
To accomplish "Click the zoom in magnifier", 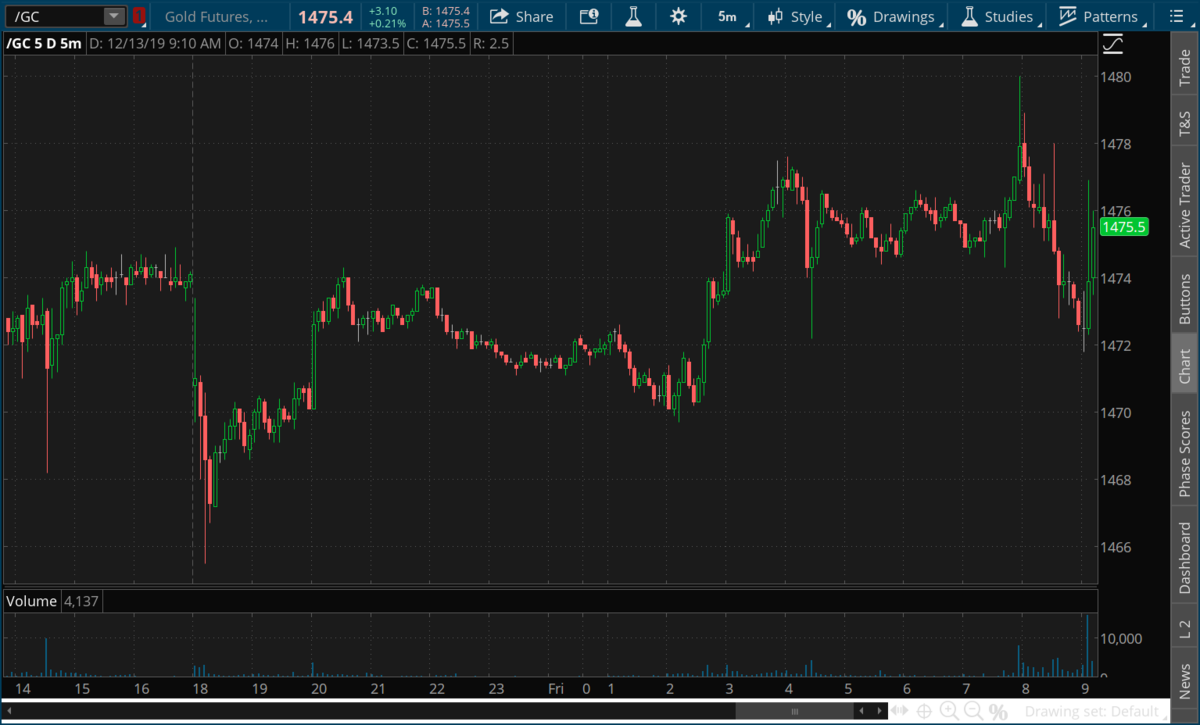I will [x=948, y=711].
